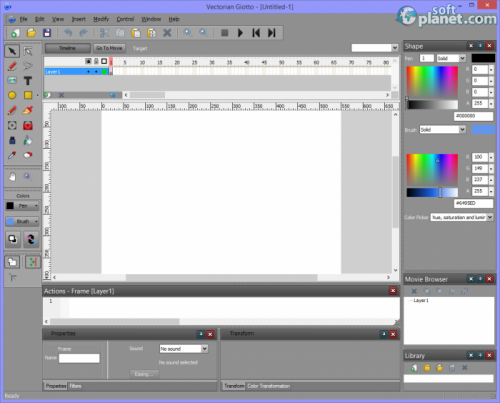This screenshot has width=500, height=403.
Task: Select the hand pan tool
Action: 12,177
